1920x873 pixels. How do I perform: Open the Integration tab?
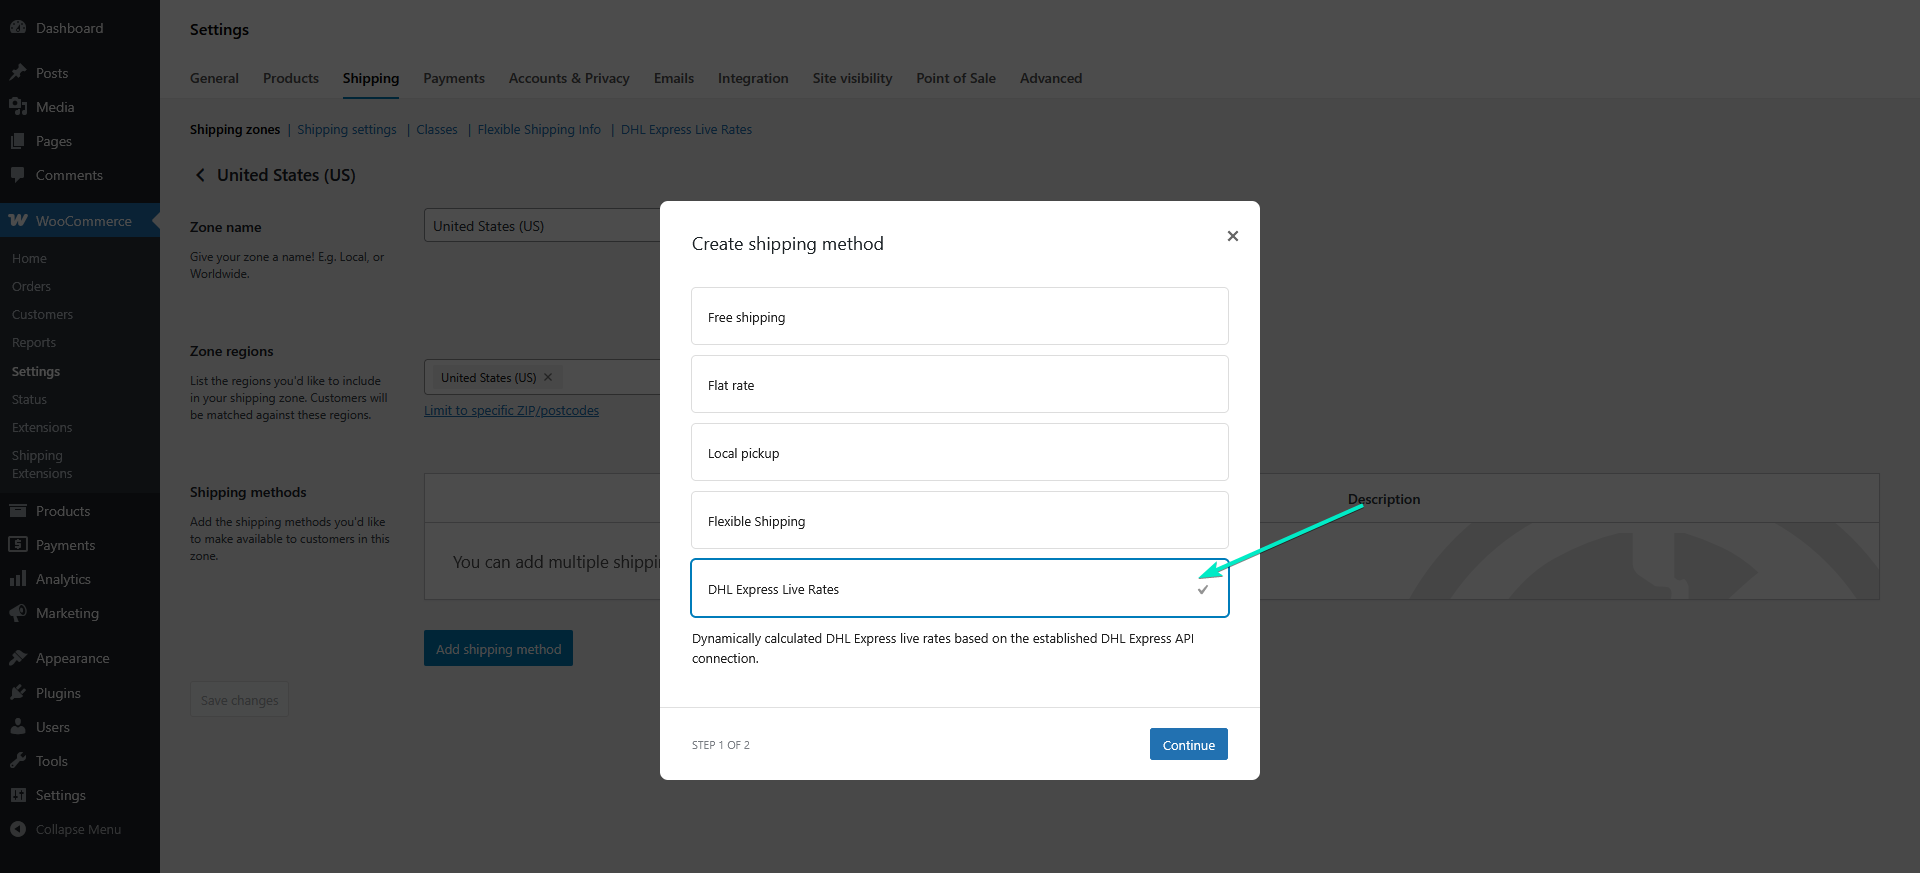753,78
